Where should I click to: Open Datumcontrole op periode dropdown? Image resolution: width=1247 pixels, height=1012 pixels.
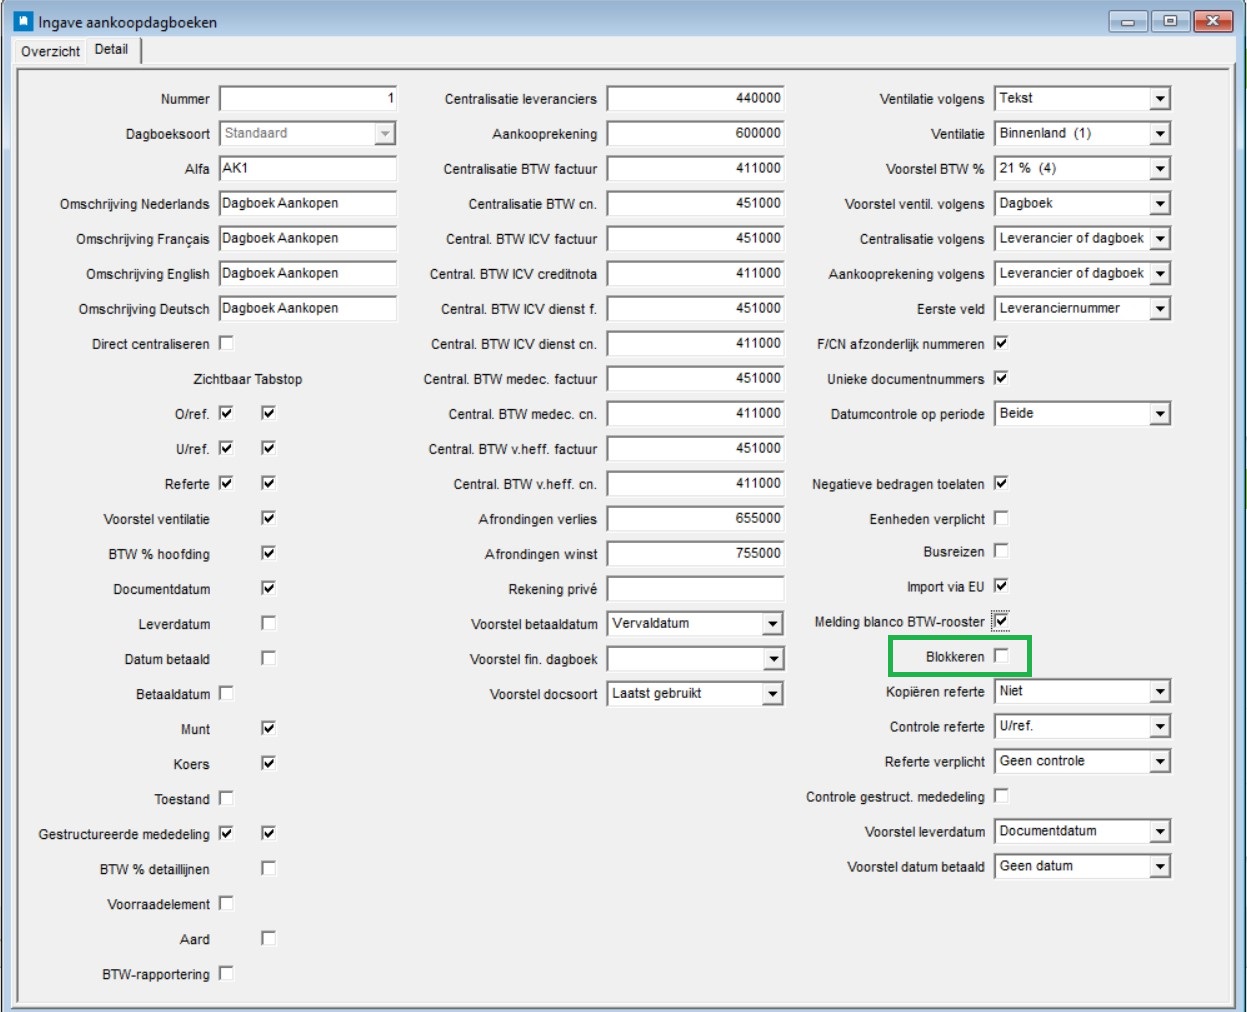tap(1159, 414)
